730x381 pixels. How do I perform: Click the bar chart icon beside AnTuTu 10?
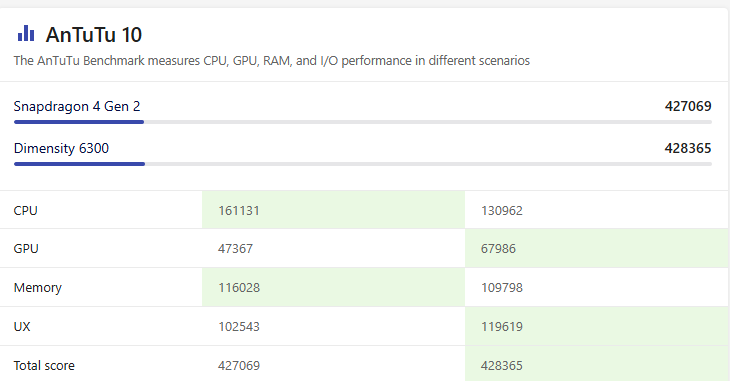(x=26, y=34)
